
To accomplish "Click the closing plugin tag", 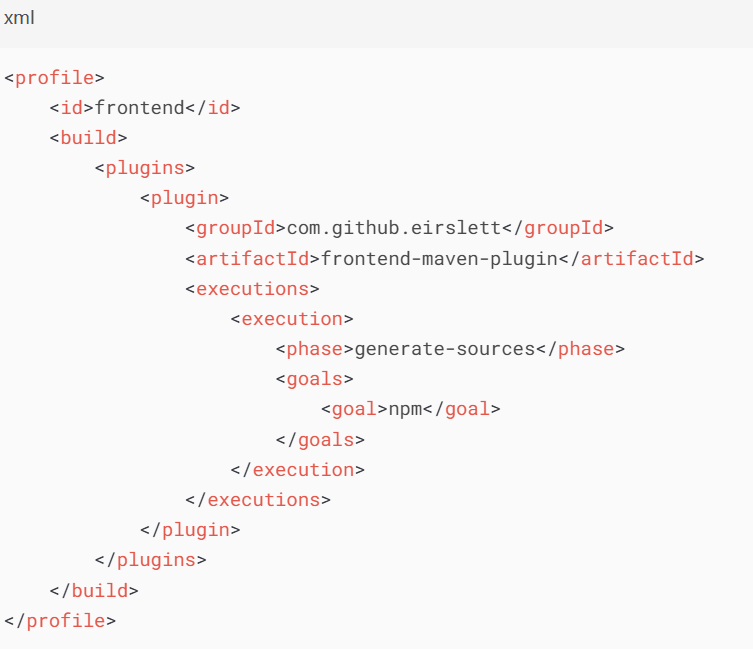I will pyautogui.click(x=190, y=530).
